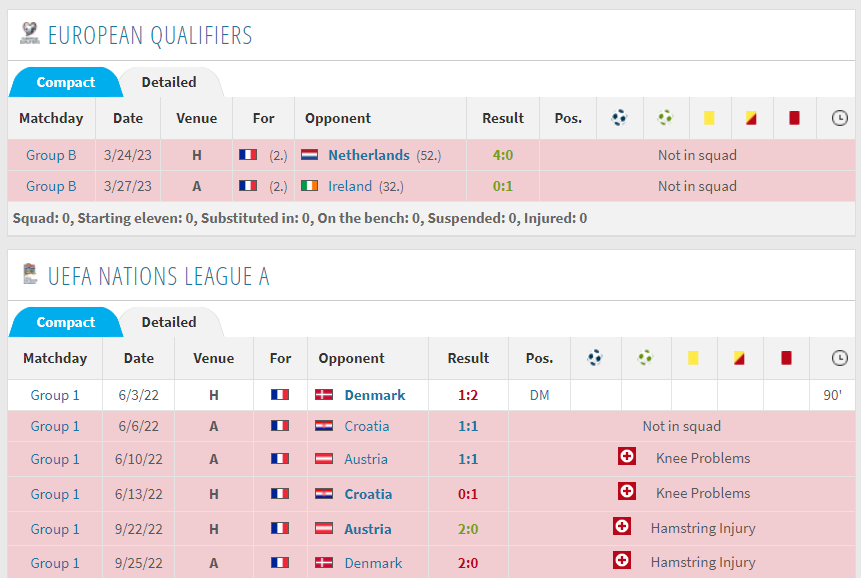Click the UEFA Nations League A logo icon
The width and height of the screenshot is (861, 578).
30,273
